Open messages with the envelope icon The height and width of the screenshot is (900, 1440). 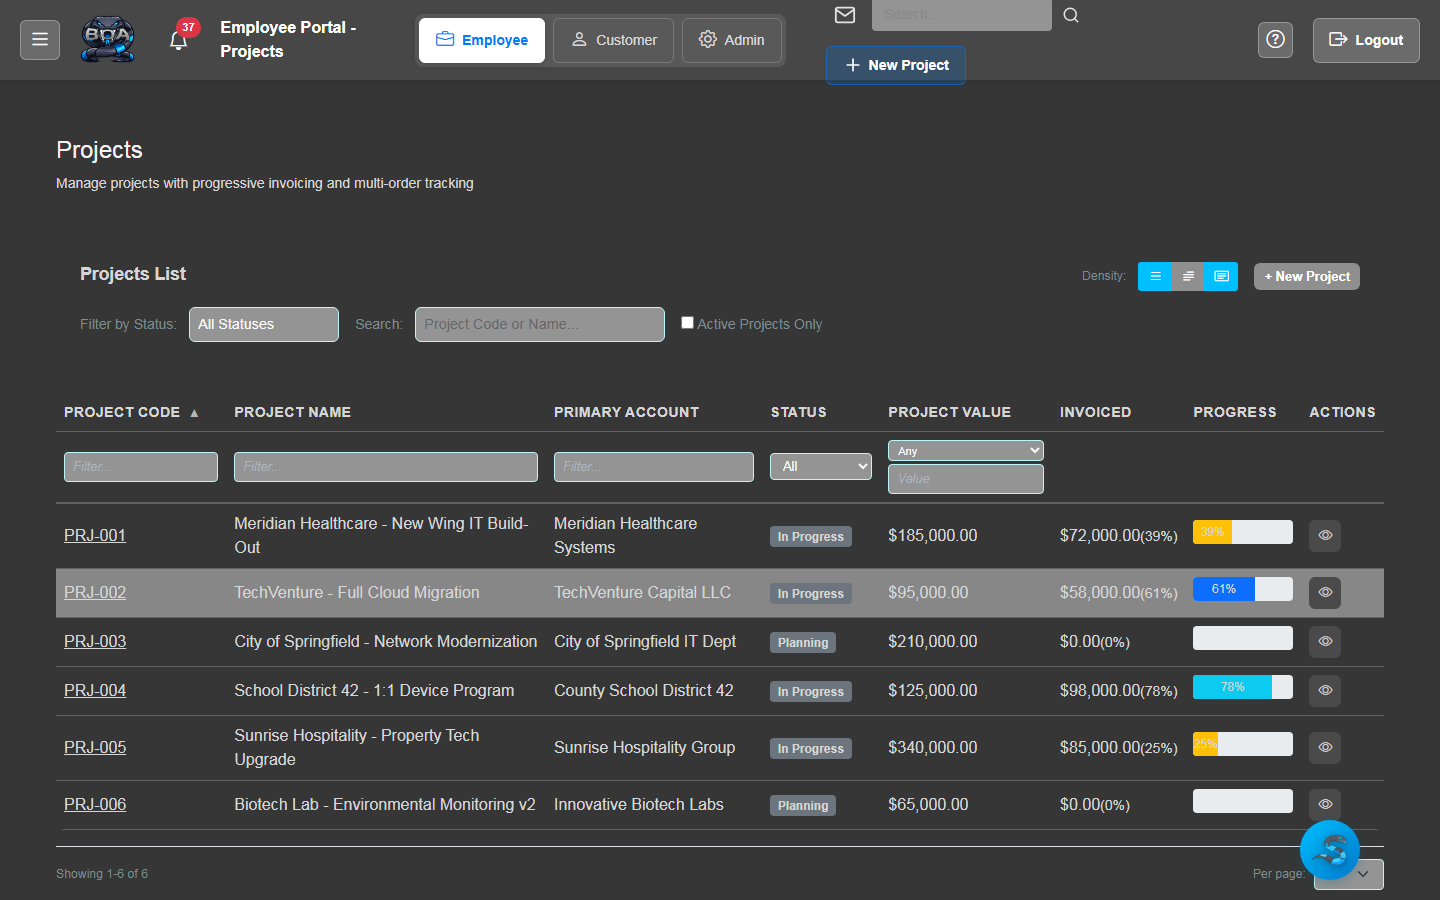[x=844, y=15]
